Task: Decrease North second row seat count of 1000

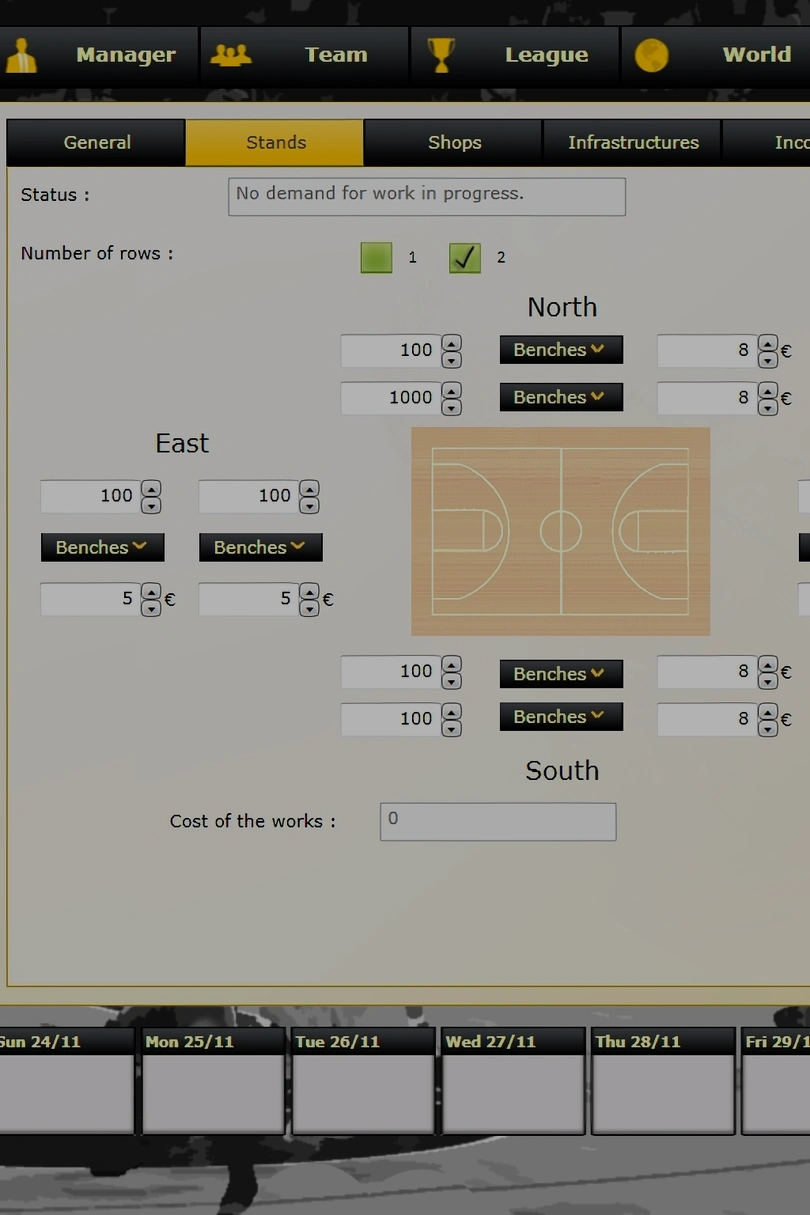Action: pos(452,406)
